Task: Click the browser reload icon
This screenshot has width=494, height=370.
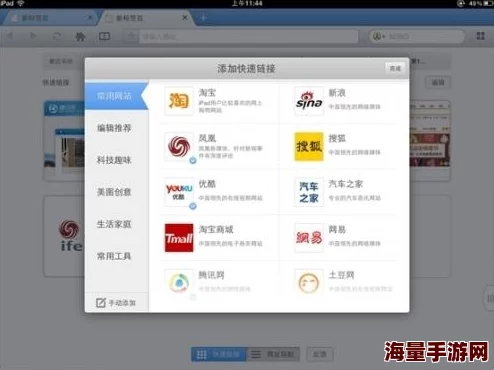Action: click(x=57, y=36)
